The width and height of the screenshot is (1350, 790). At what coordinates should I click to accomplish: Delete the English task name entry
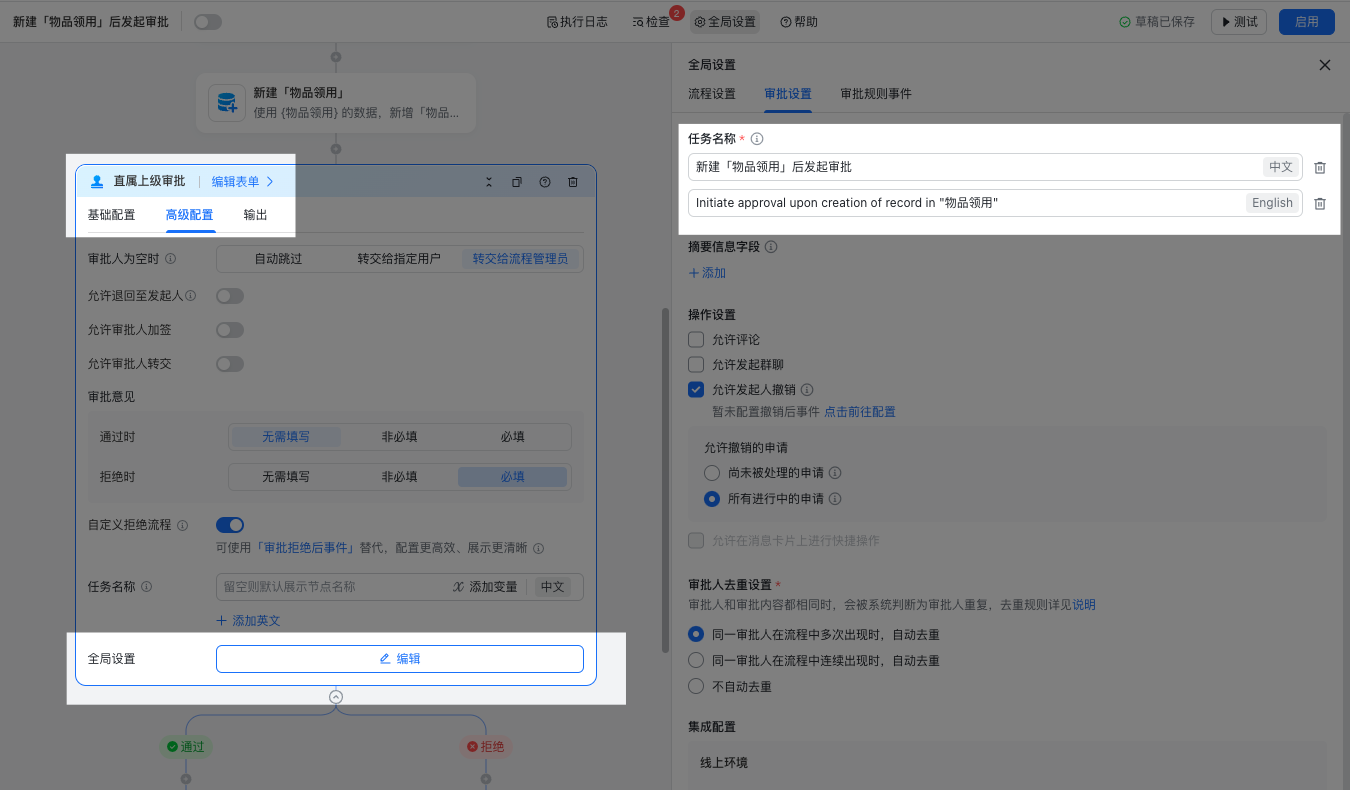tap(1320, 203)
